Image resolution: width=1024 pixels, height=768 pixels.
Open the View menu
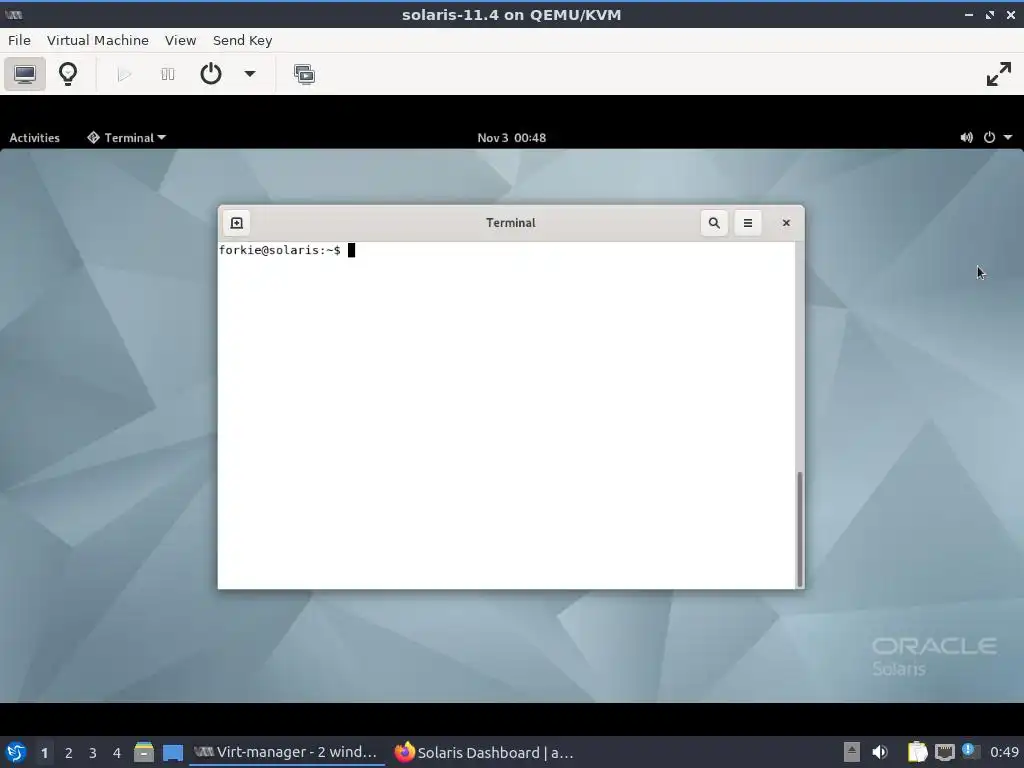click(x=180, y=40)
